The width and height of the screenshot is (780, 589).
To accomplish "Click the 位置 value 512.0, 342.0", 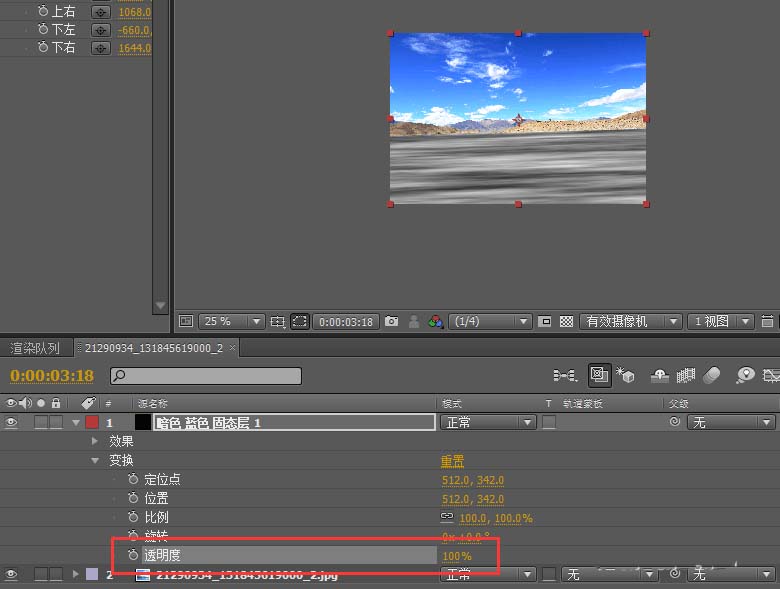I will [473, 499].
